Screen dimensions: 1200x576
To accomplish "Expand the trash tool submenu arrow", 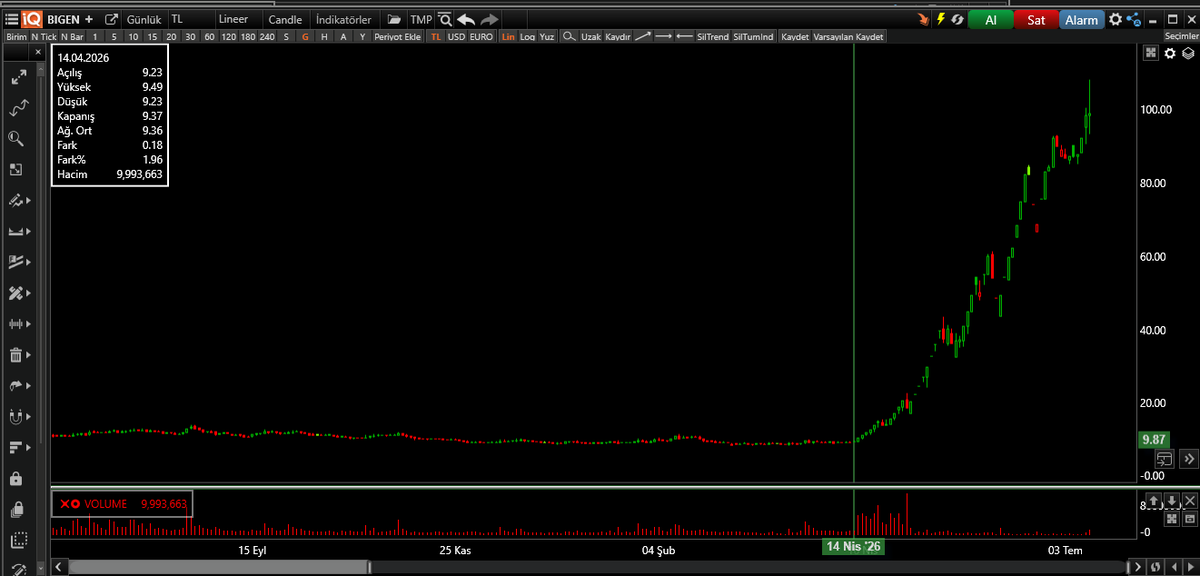I will click(28, 355).
